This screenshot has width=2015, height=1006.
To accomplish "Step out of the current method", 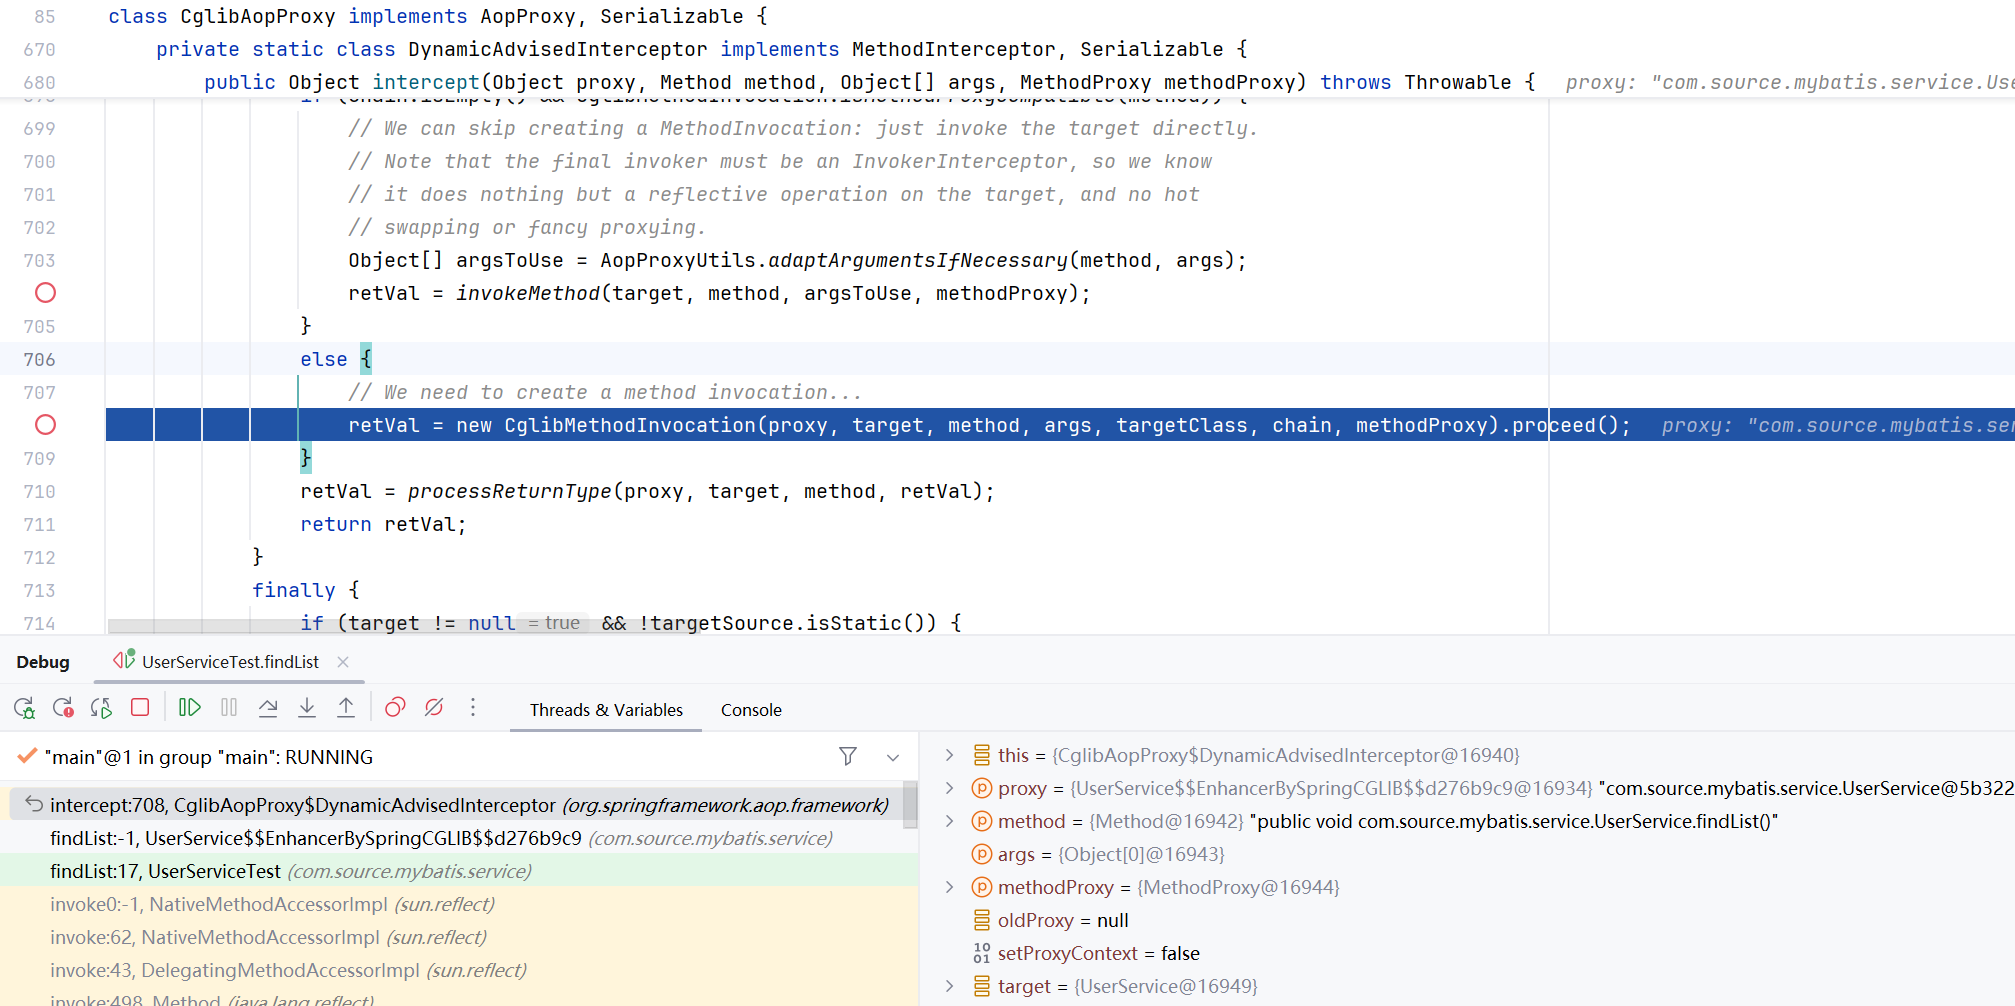I will pos(346,708).
